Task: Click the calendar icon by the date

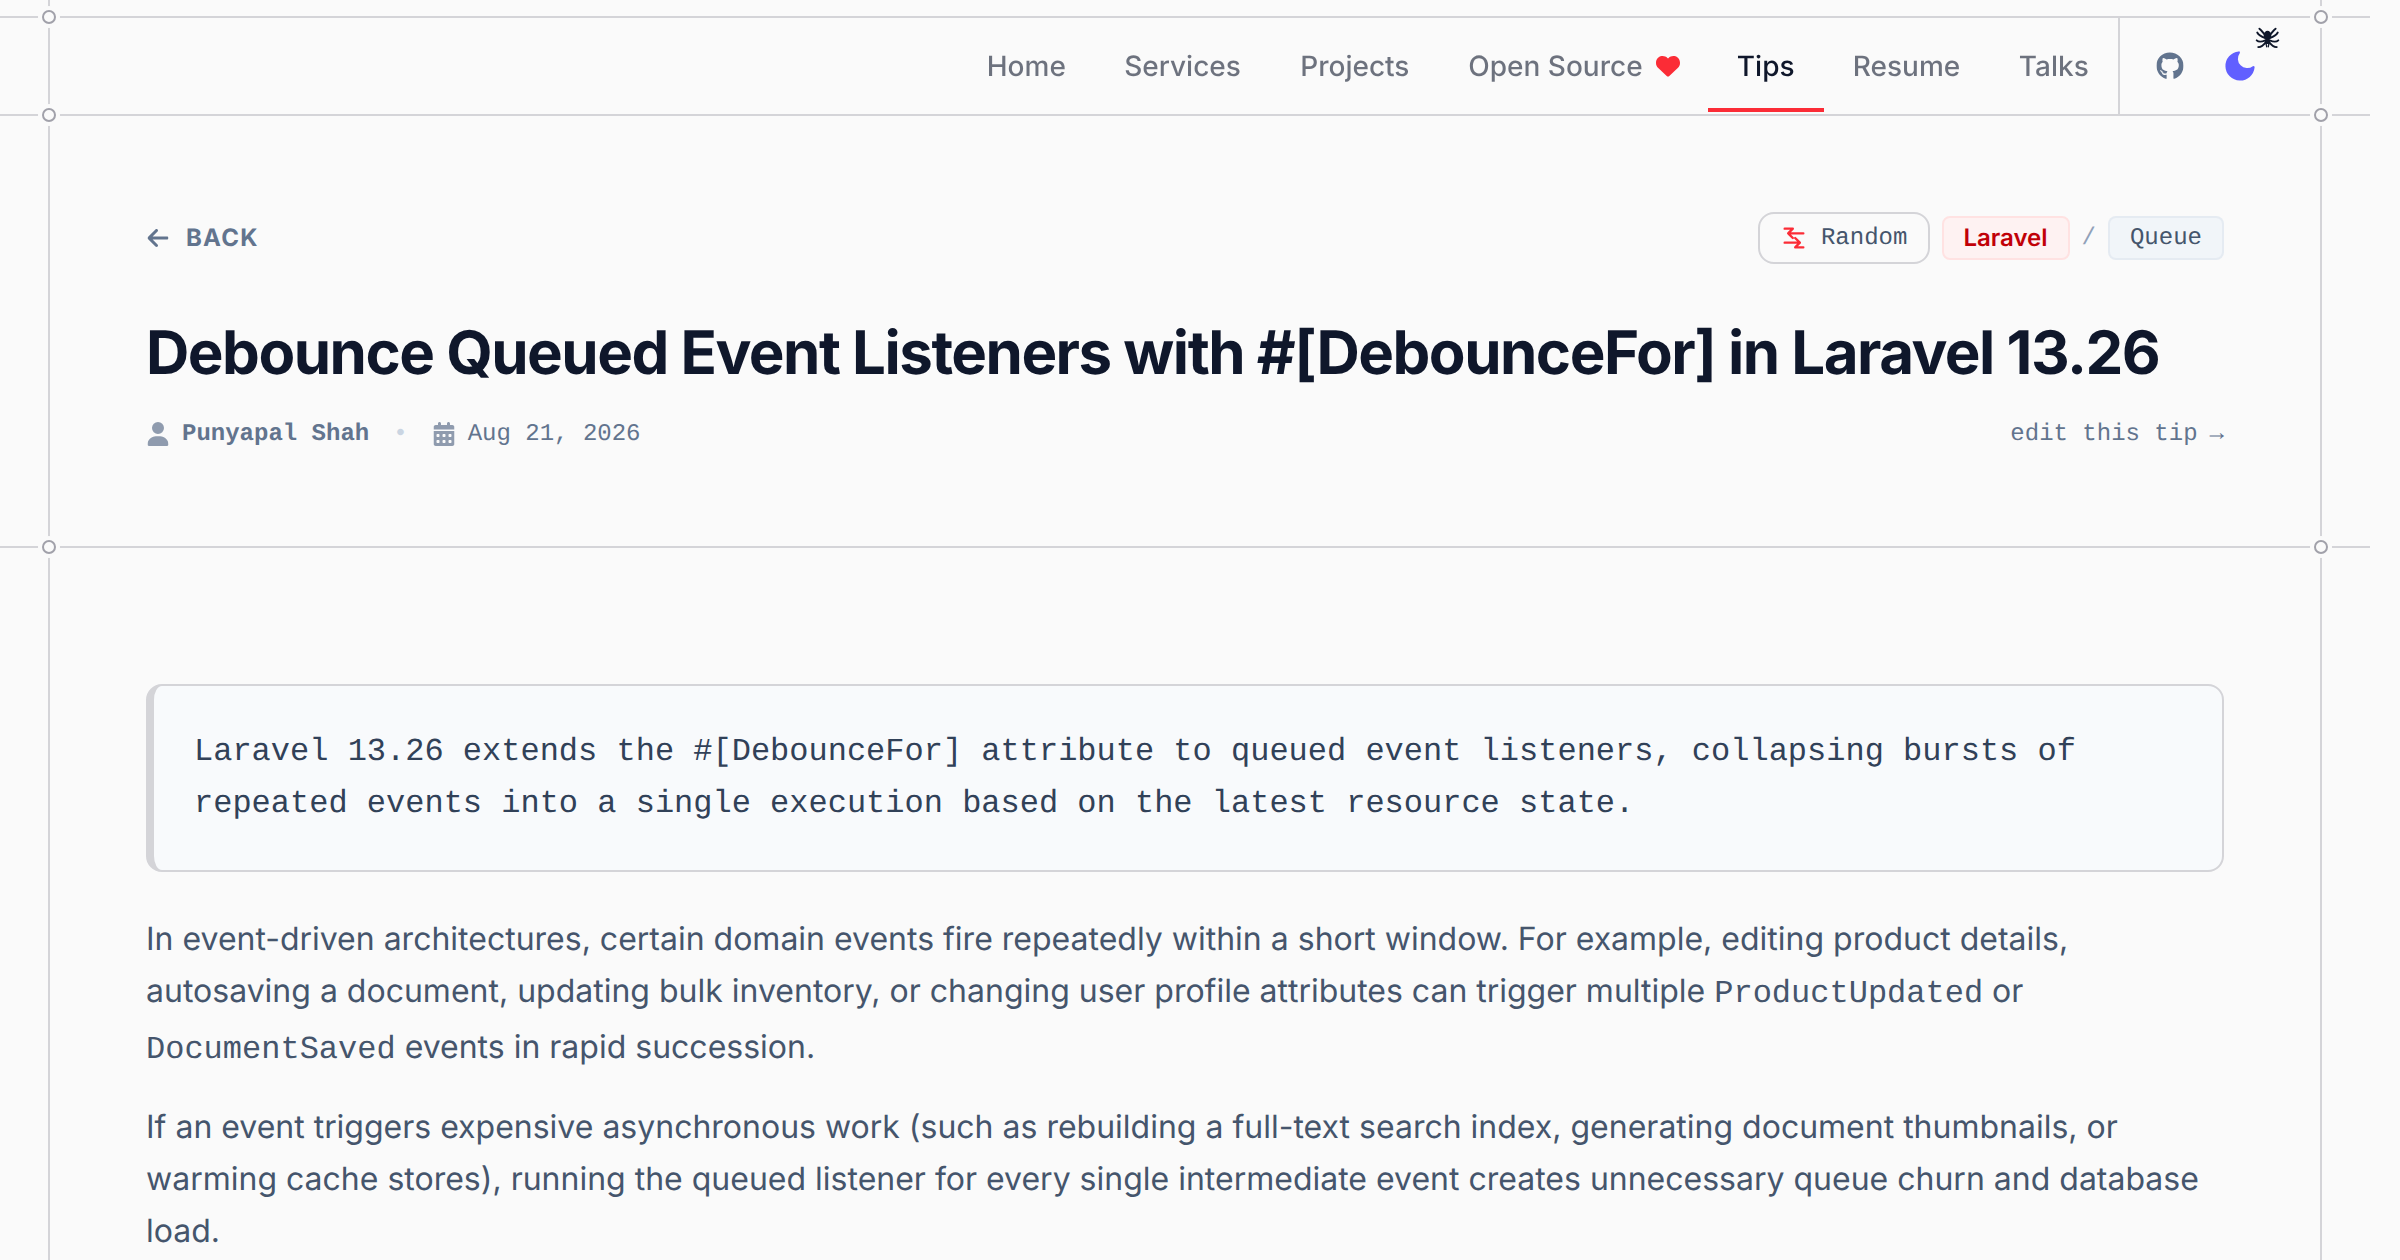Action: tap(444, 434)
